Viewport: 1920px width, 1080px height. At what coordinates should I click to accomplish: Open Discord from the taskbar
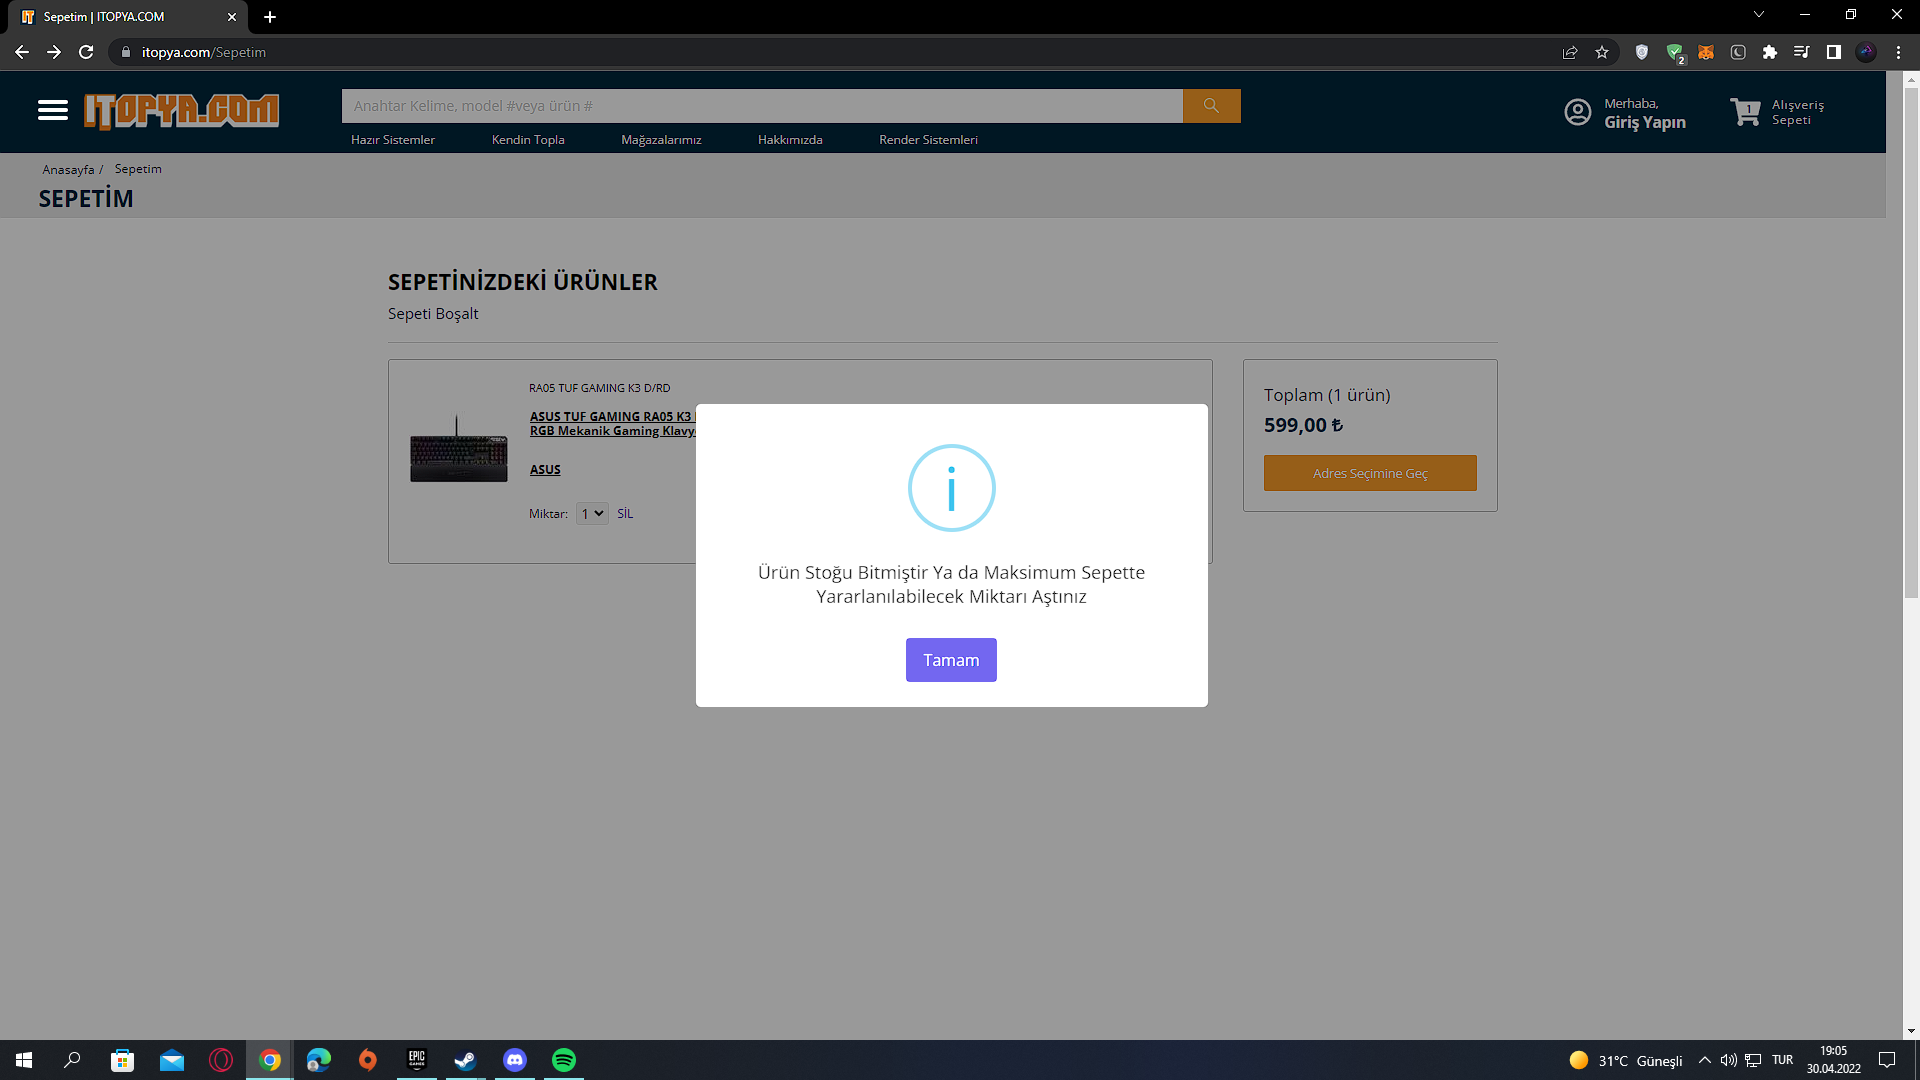click(x=515, y=1060)
